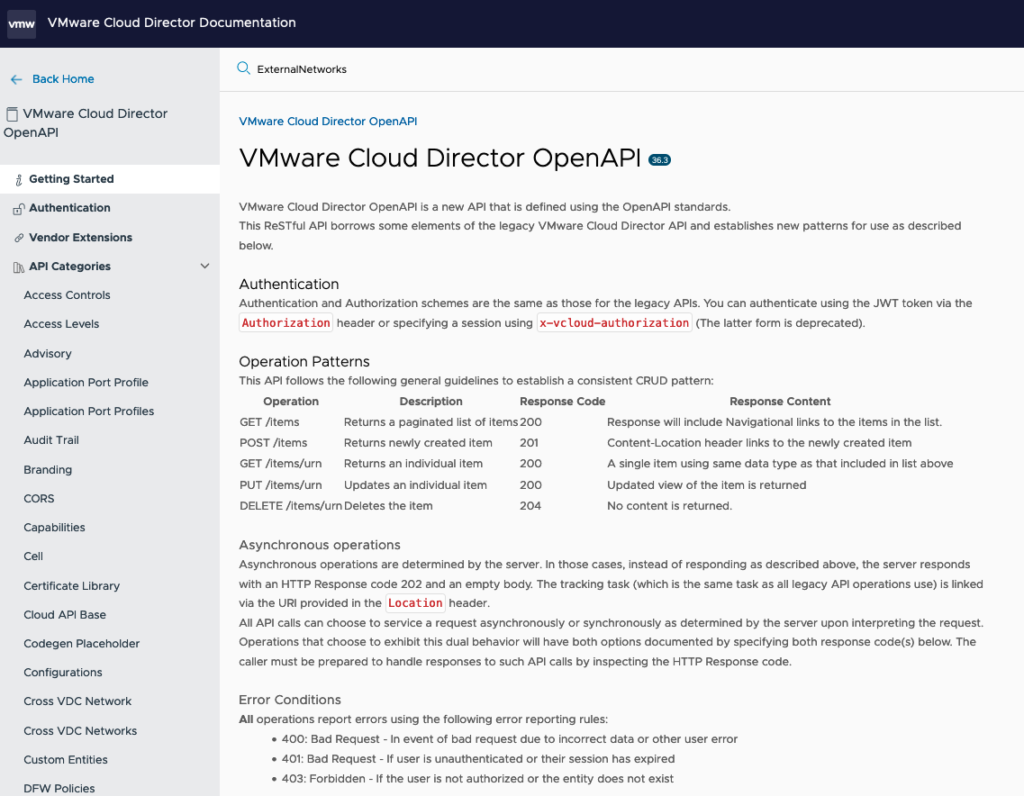Open the Cloud API Base category
The height and width of the screenshot is (796, 1024).
pos(65,614)
